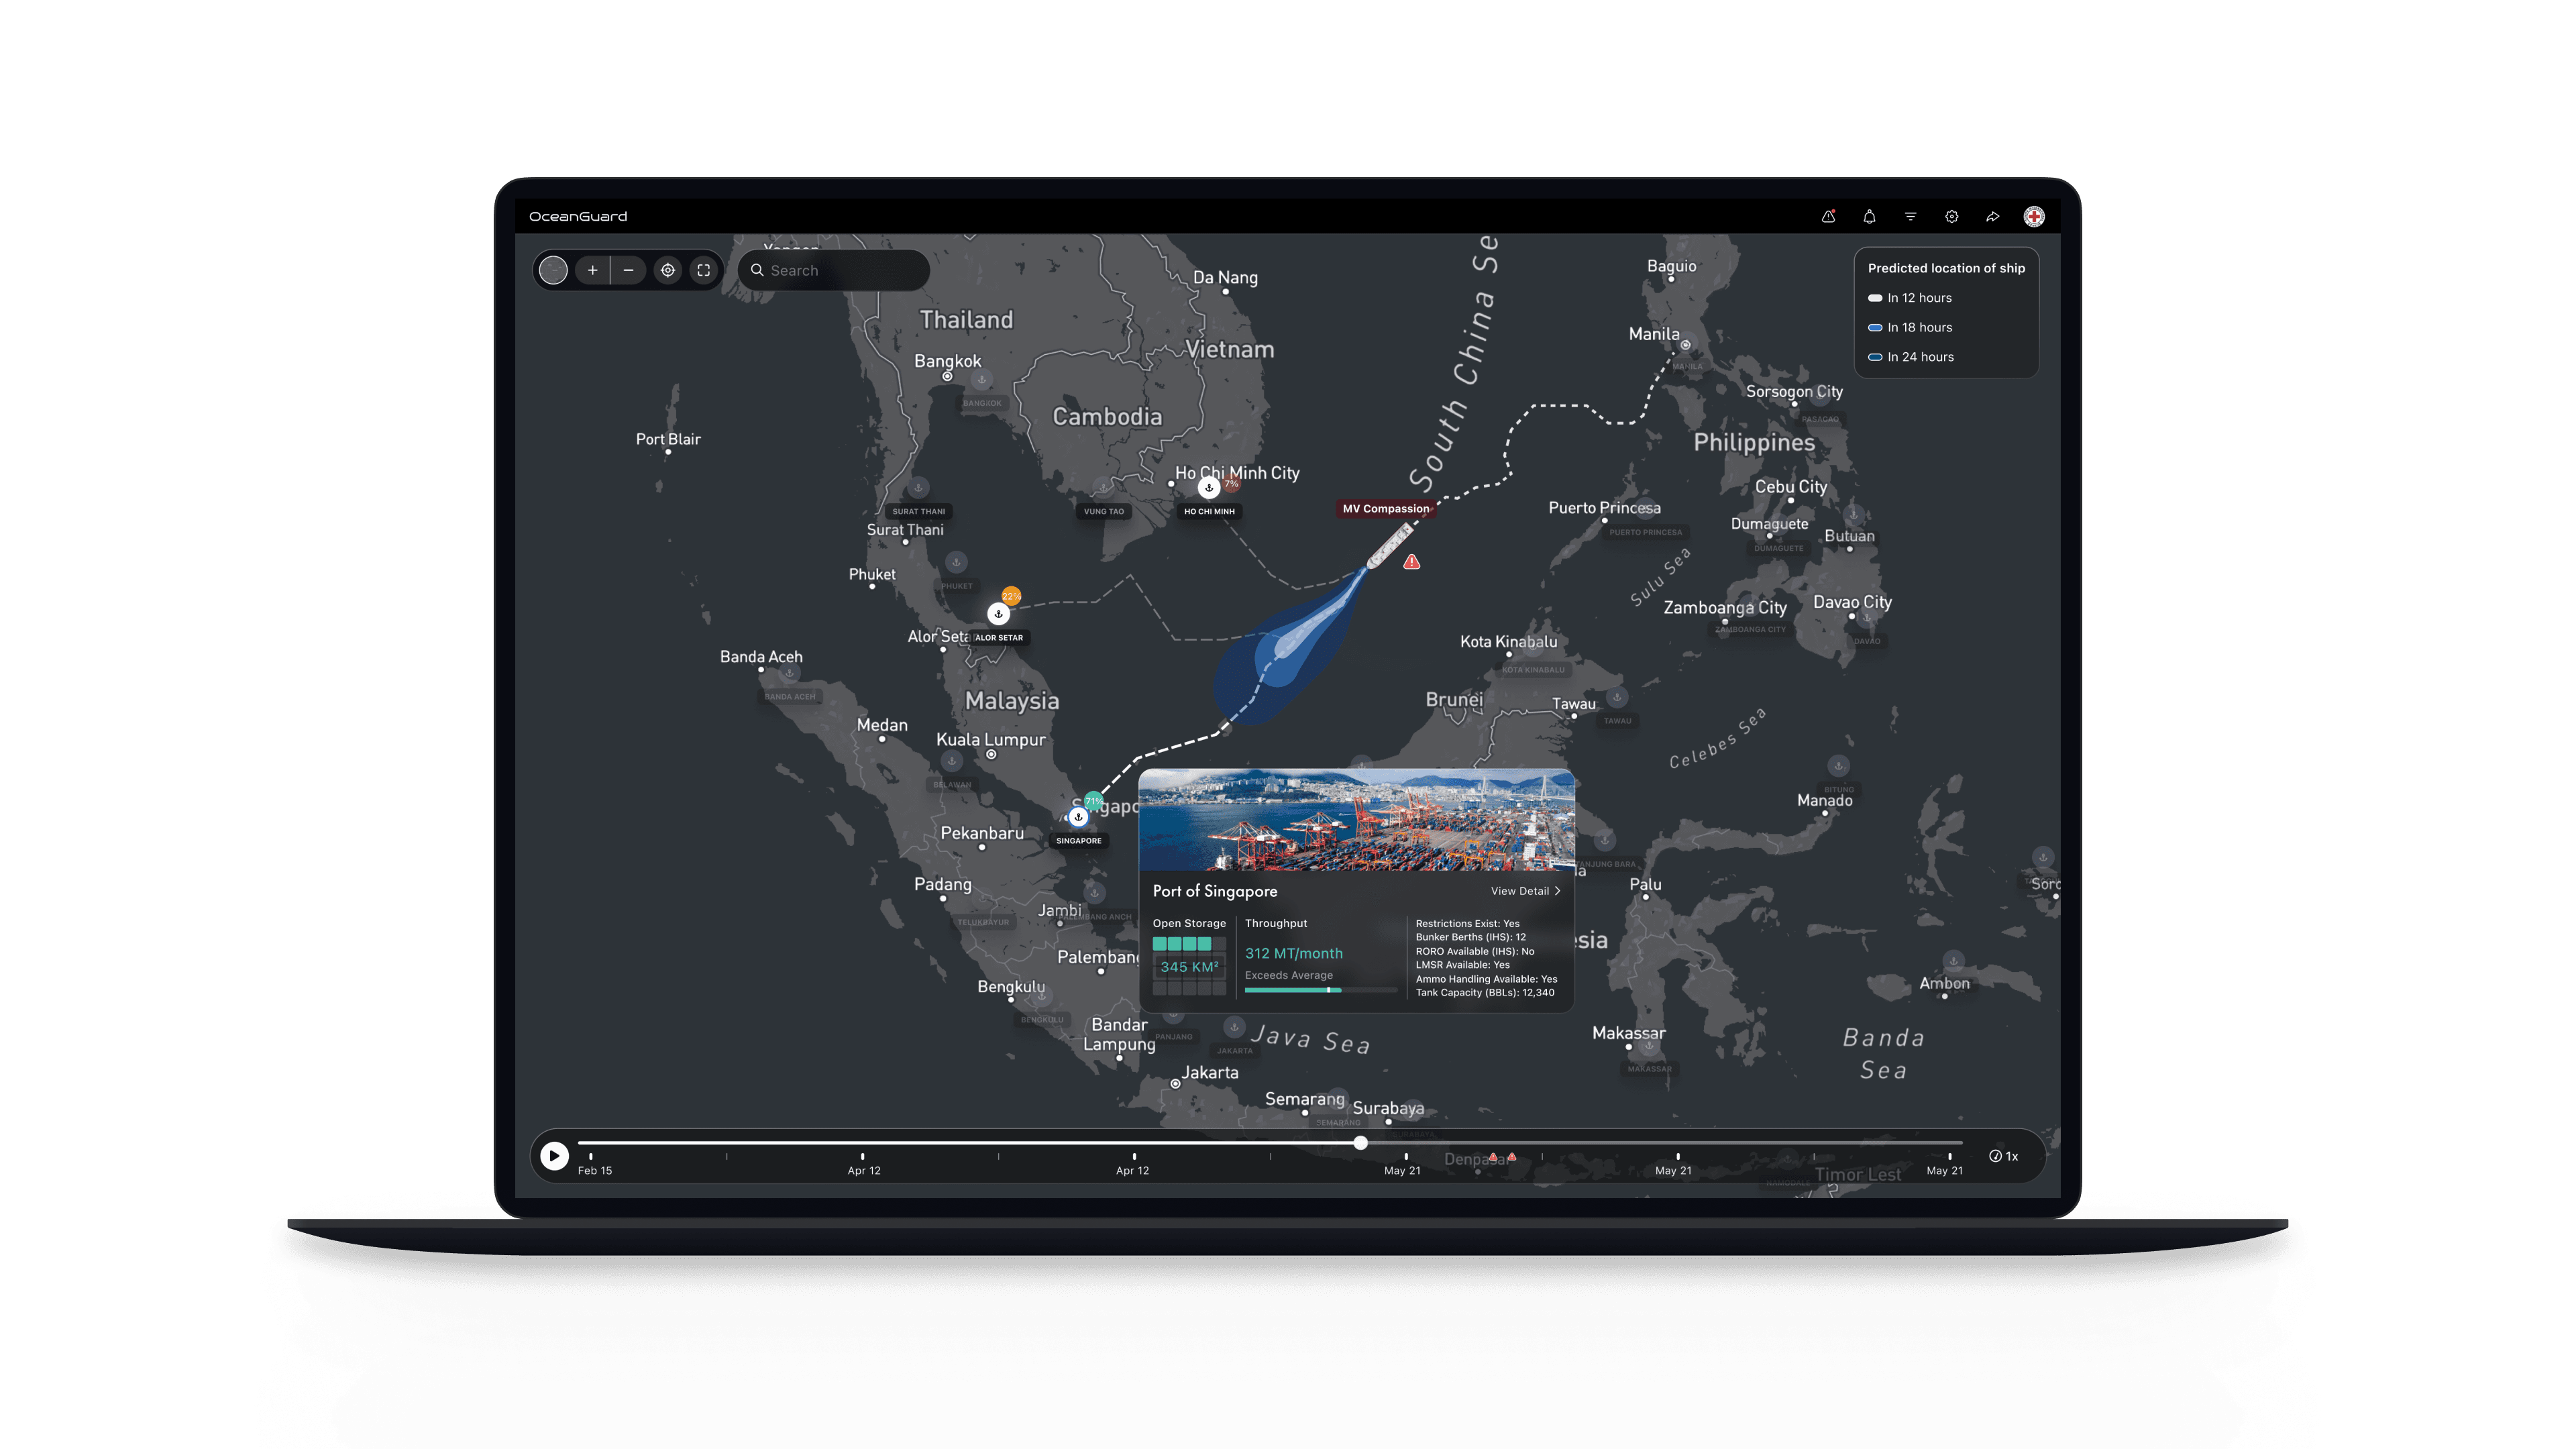Screen dimensions: 2576x1449
Task: Zoom in using the plus button
Action: pos(592,270)
